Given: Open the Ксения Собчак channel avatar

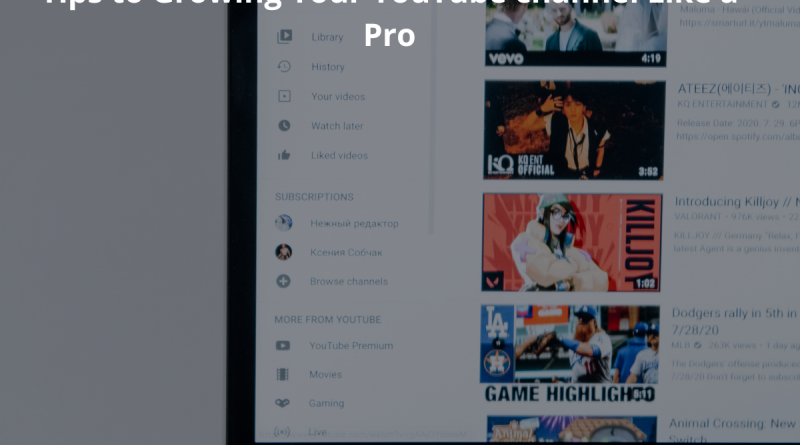Looking at the screenshot, I should [x=284, y=252].
